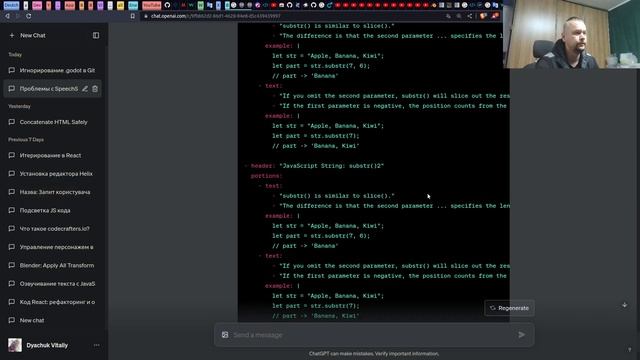Open the Dyachuk Vitaliy account menu
The height and width of the screenshot is (360, 640).
tap(53, 345)
